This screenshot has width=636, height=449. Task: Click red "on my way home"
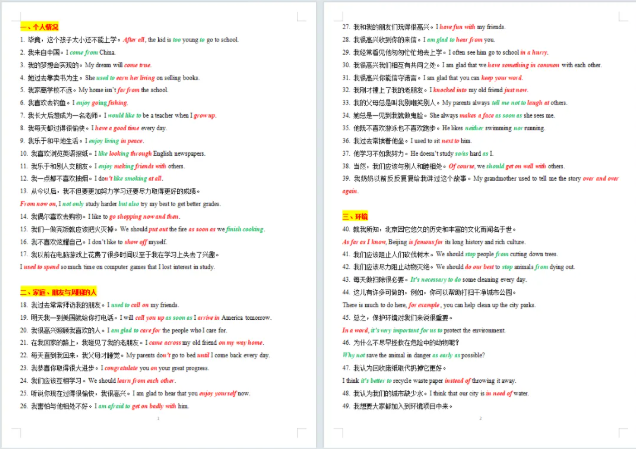pos(241,343)
